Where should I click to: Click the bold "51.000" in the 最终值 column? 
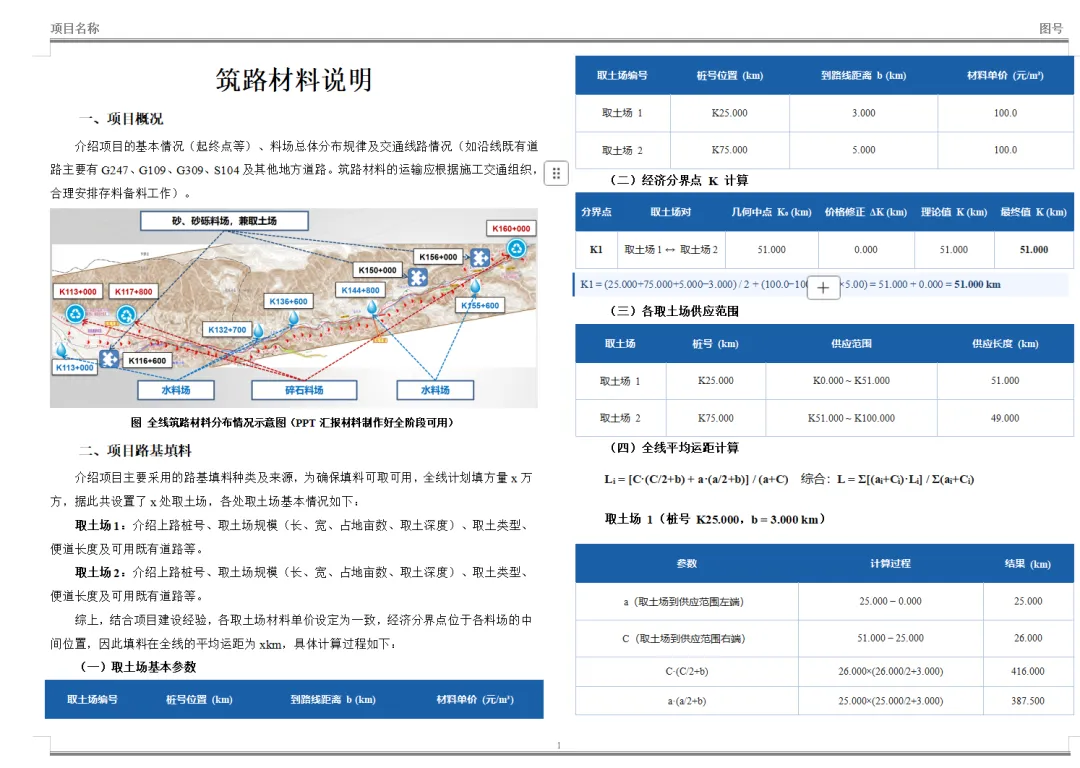[1034, 250]
